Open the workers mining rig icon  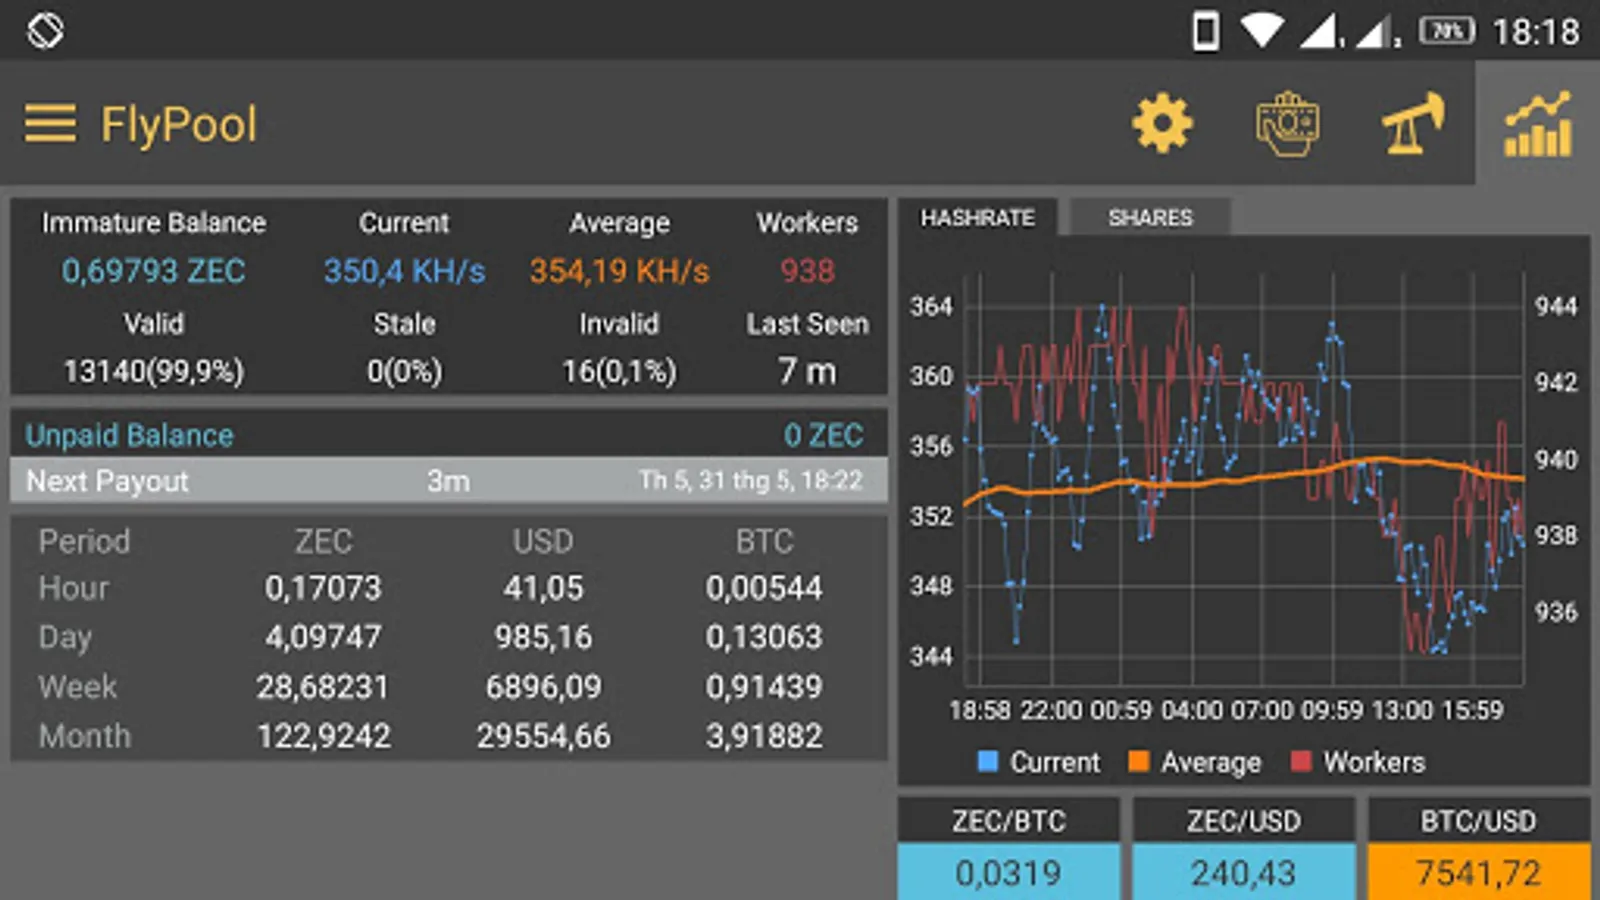click(1413, 124)
